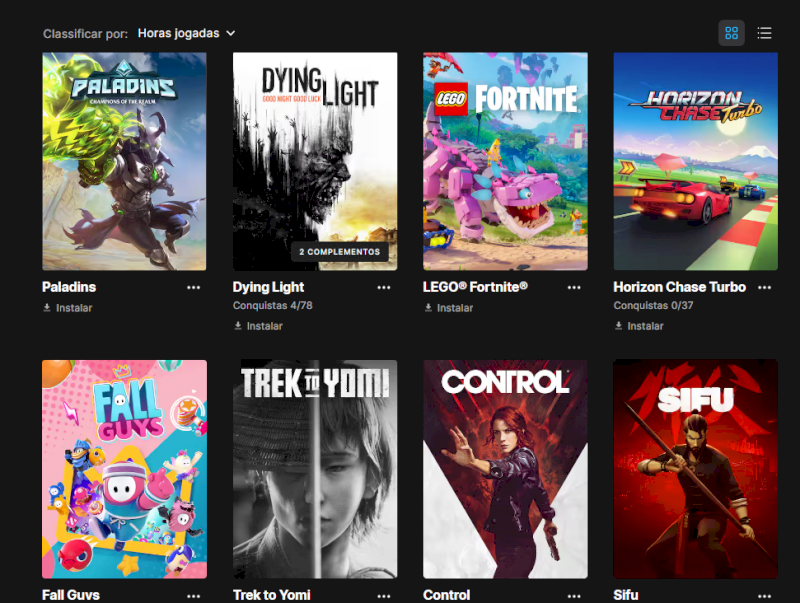Install Paladins
800x603 pixels.
point(67,308)
